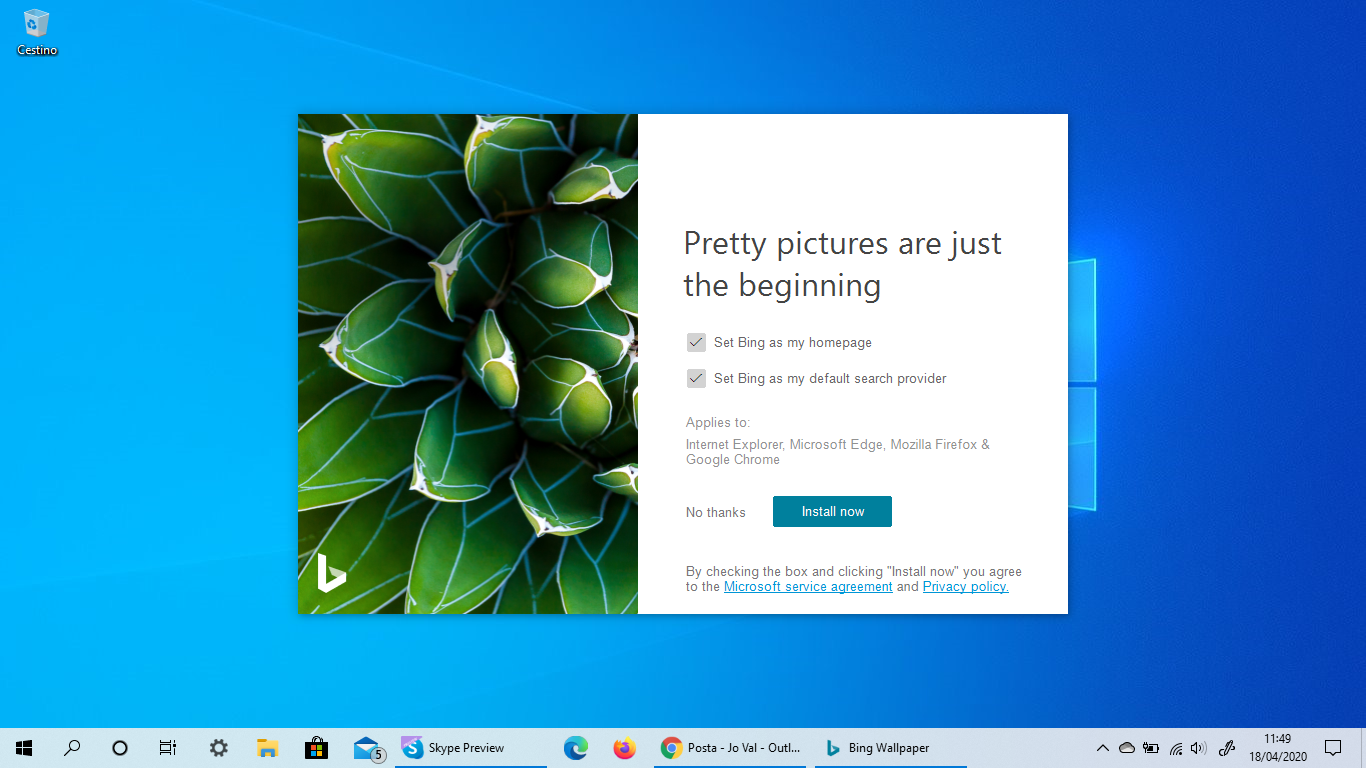Image resolution: width=1366 pixels, height=768 pixels.
Task: Check battery status tray icon
Action: coord(1151,748)
